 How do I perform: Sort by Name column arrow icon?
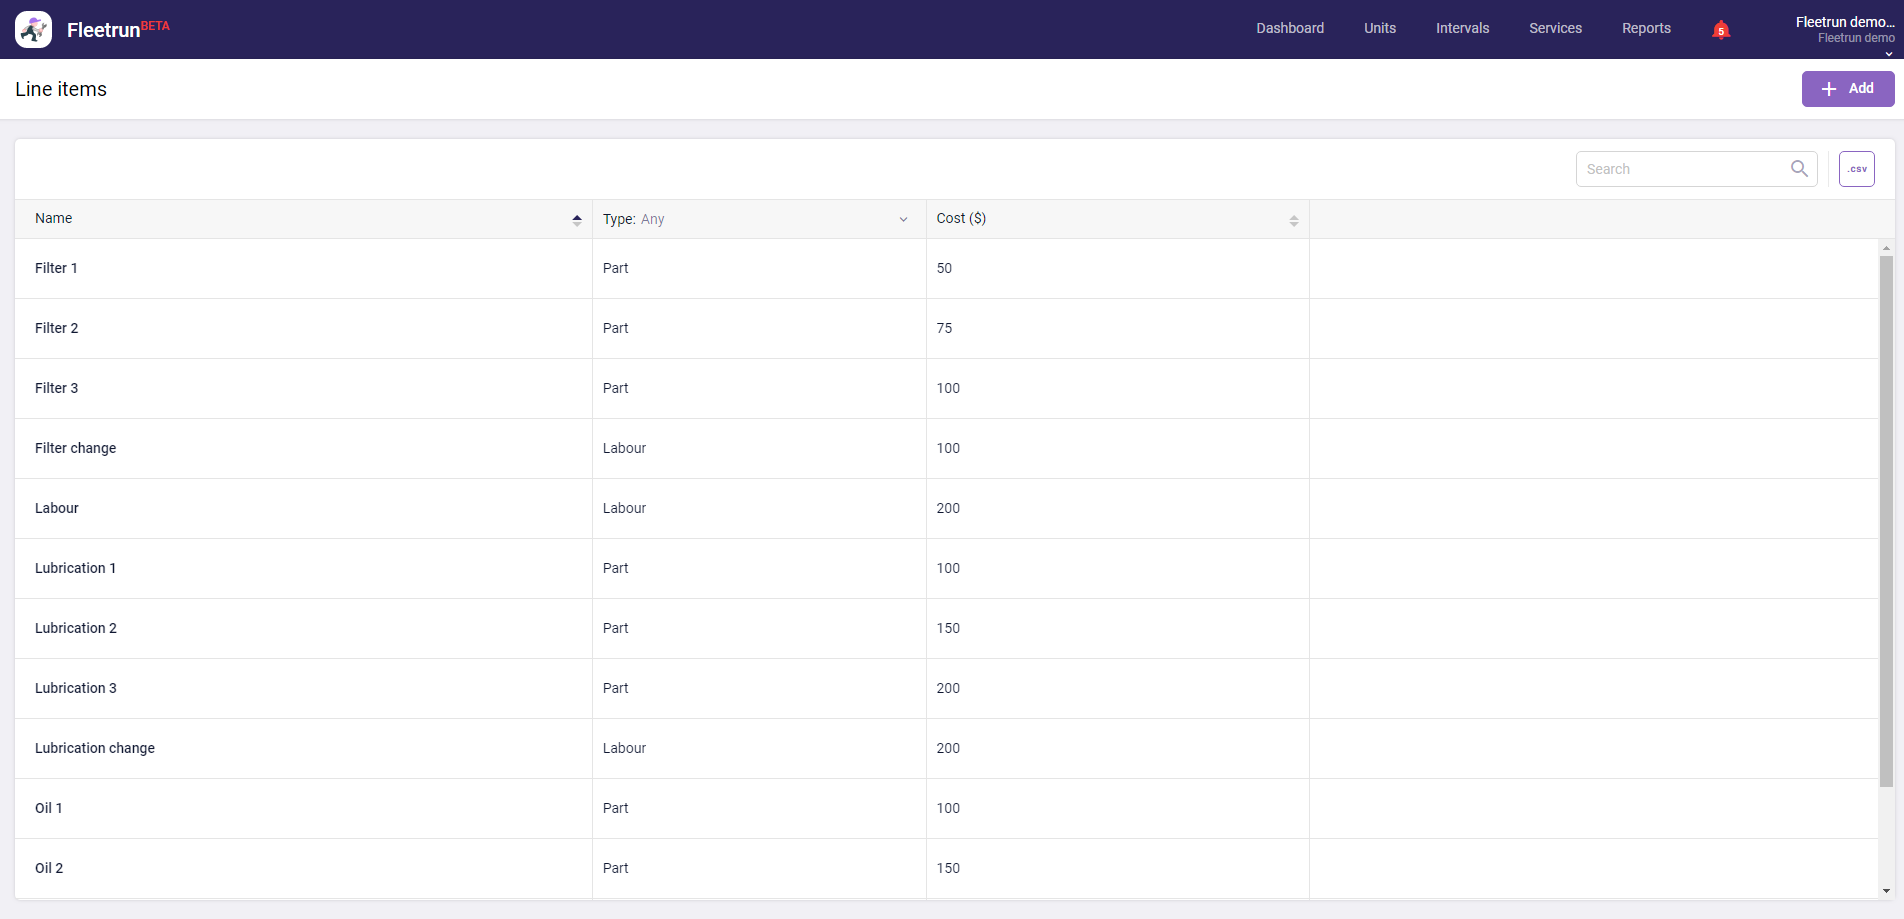coord(577,219)
